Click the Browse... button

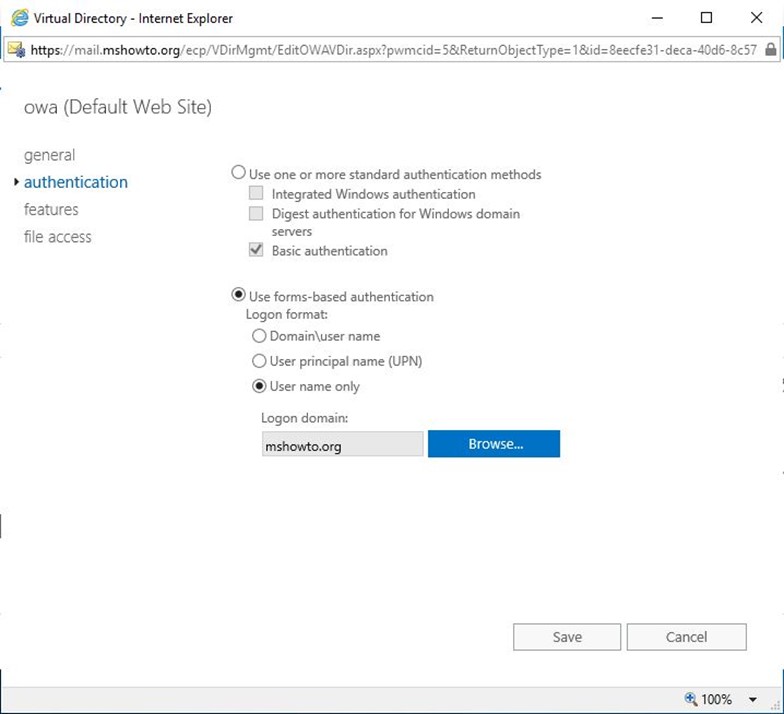tap(494, 444)
